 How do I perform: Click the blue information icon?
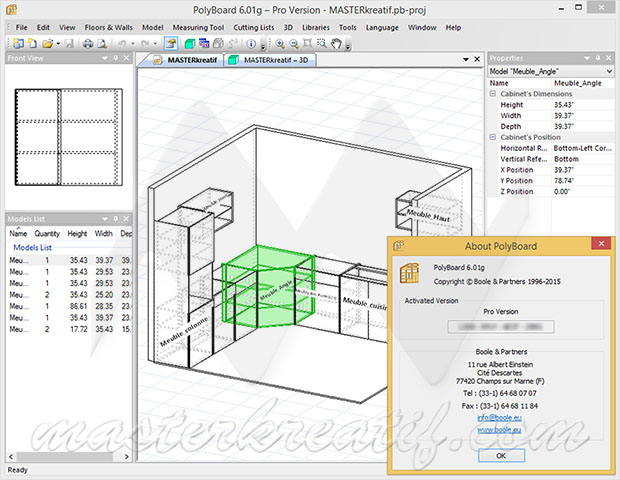click(x=251, y=43)
